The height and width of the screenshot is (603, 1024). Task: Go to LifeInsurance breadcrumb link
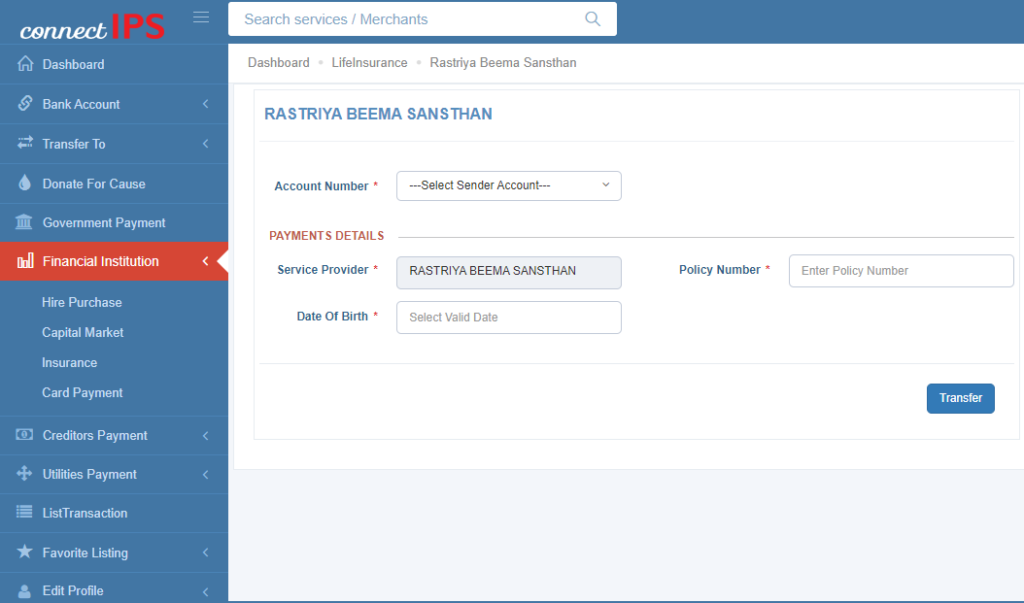[x=369, y=63]
